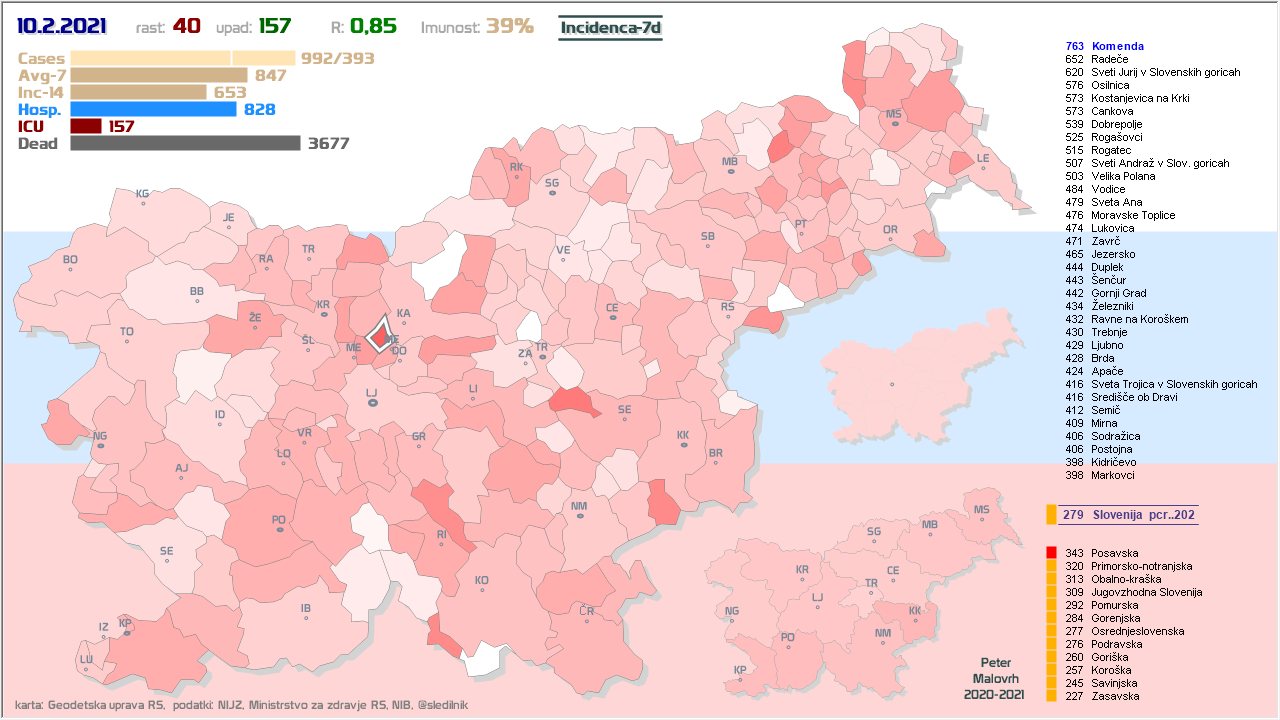Click the dark red ICU bar
1280x720 pixels.
tap(86, 126)
